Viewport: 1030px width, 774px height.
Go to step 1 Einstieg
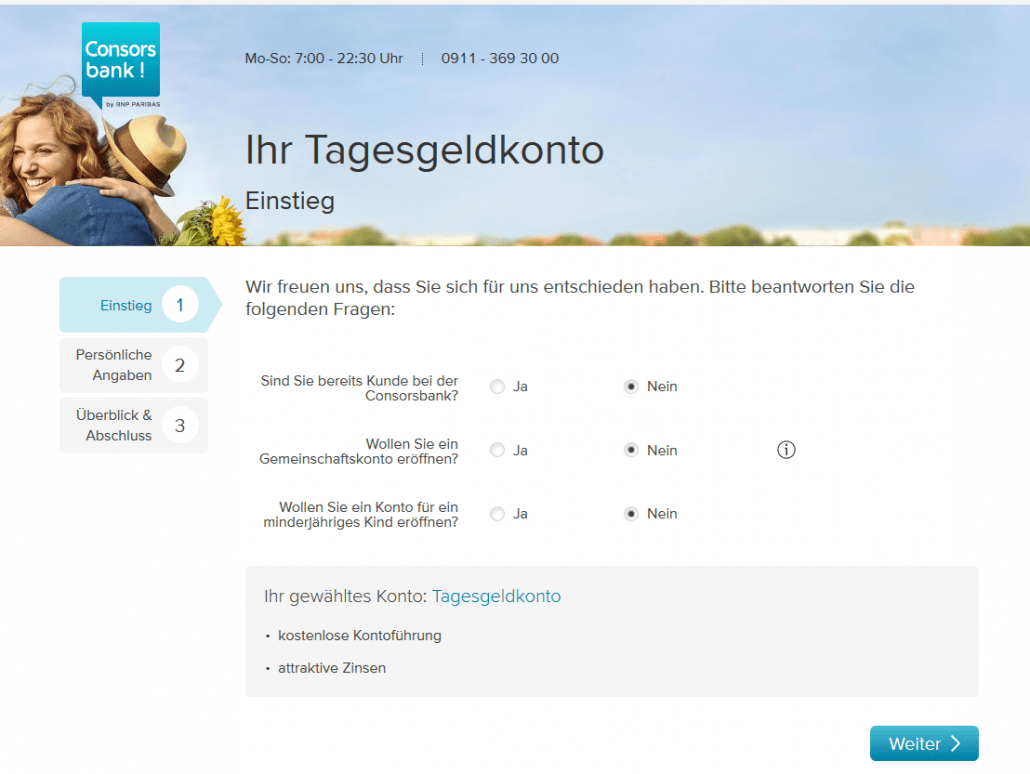pyautogui.click(x=140, y=305)
